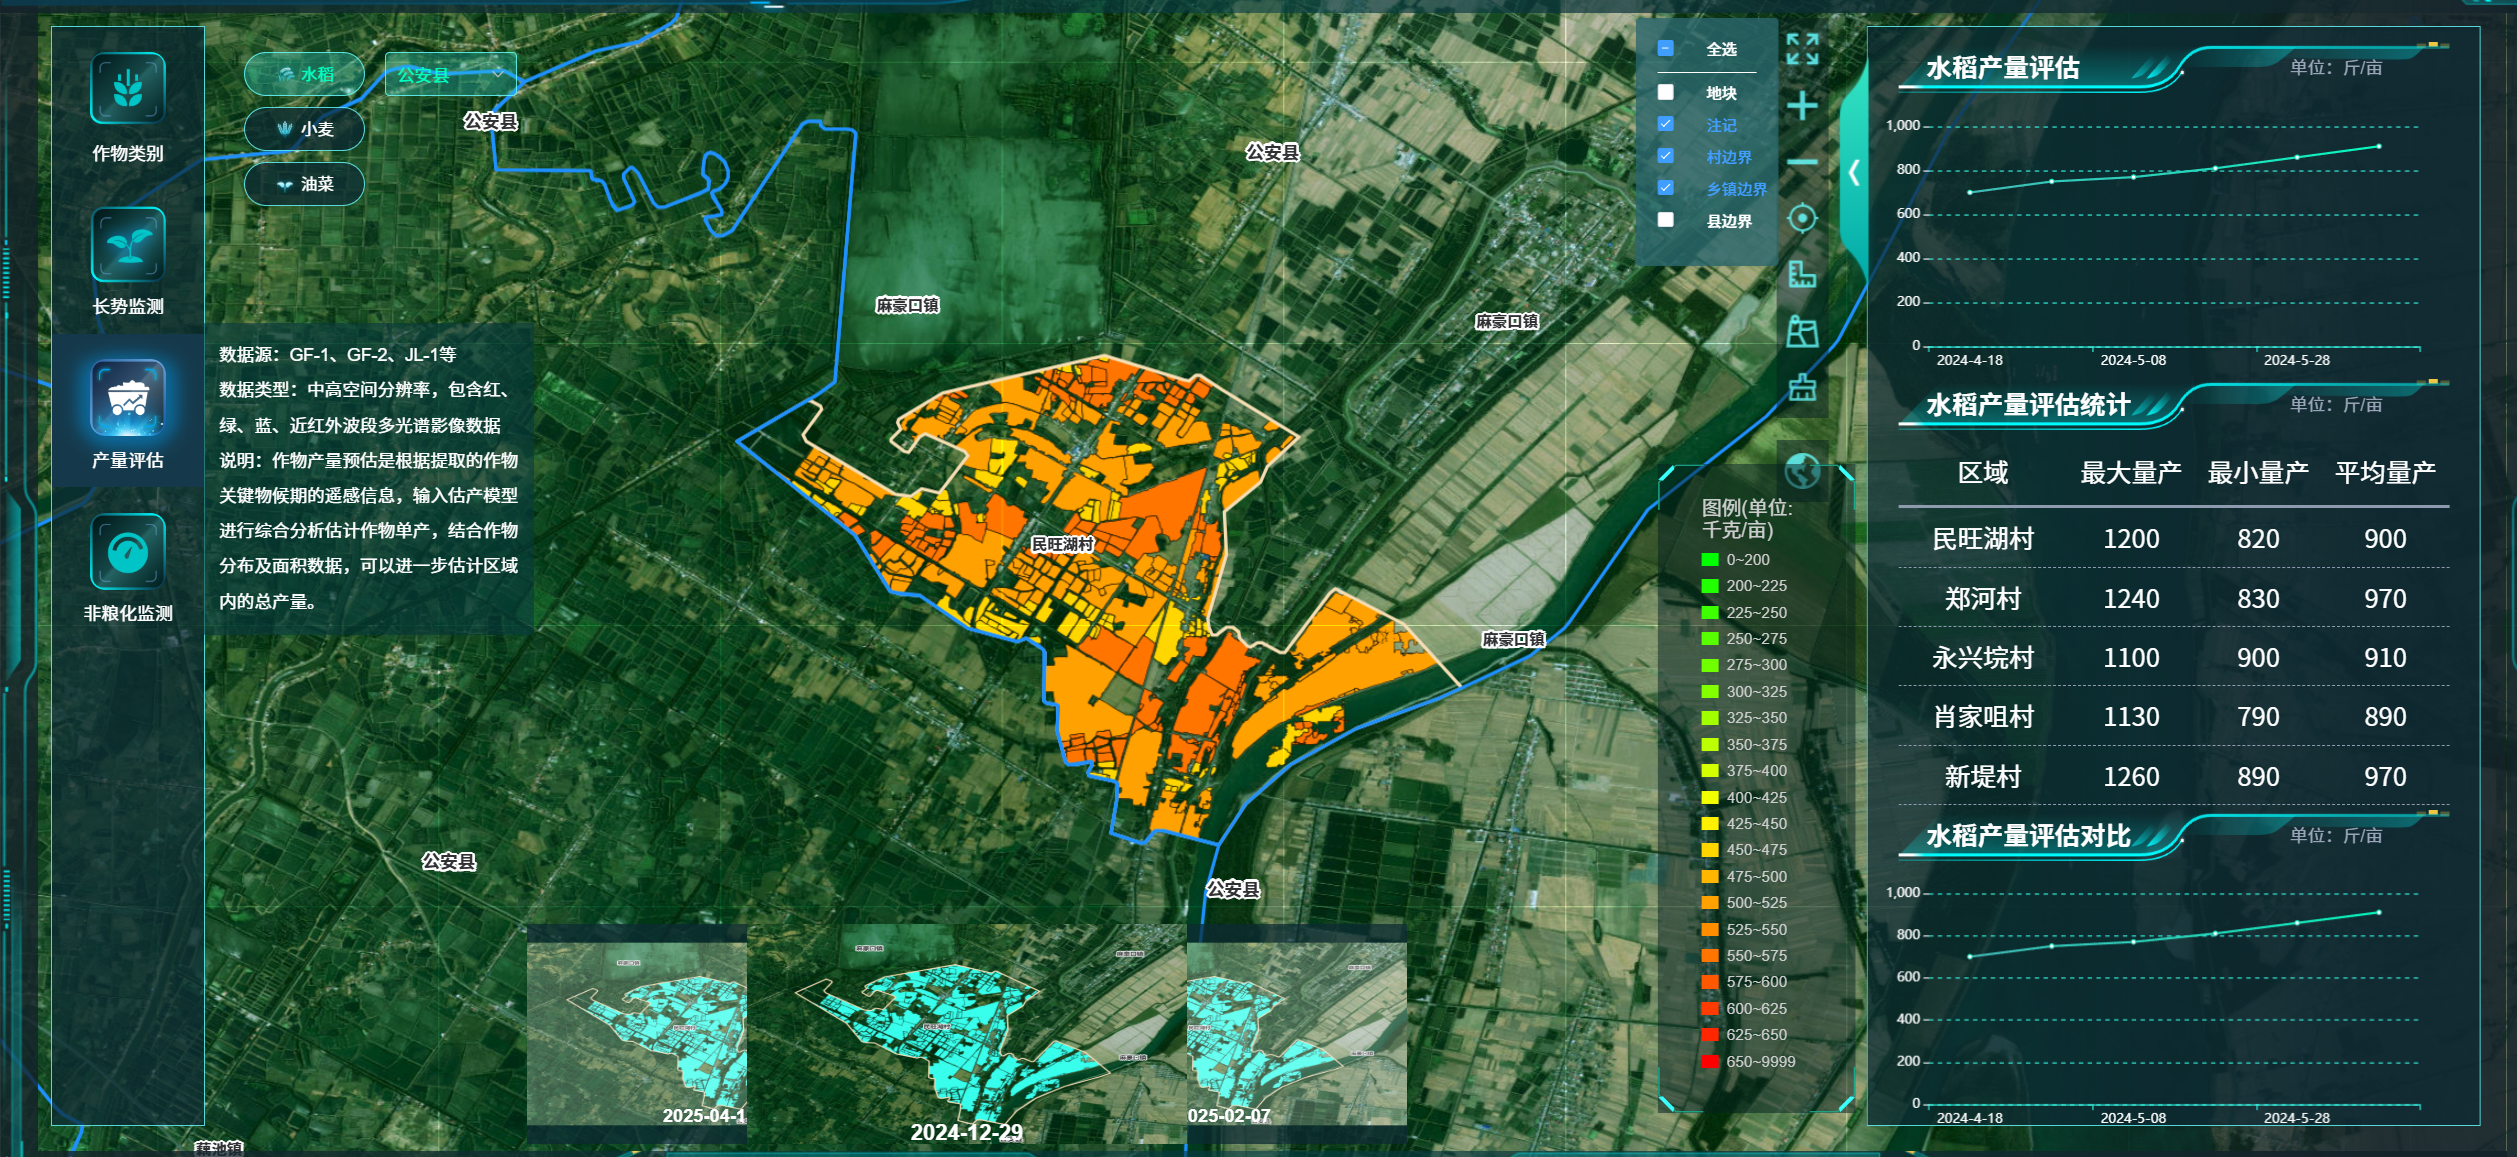This screenshot has height=1157, width=2517.
Task: Open the 公安县 county dropdown
Action: [451, 75]
